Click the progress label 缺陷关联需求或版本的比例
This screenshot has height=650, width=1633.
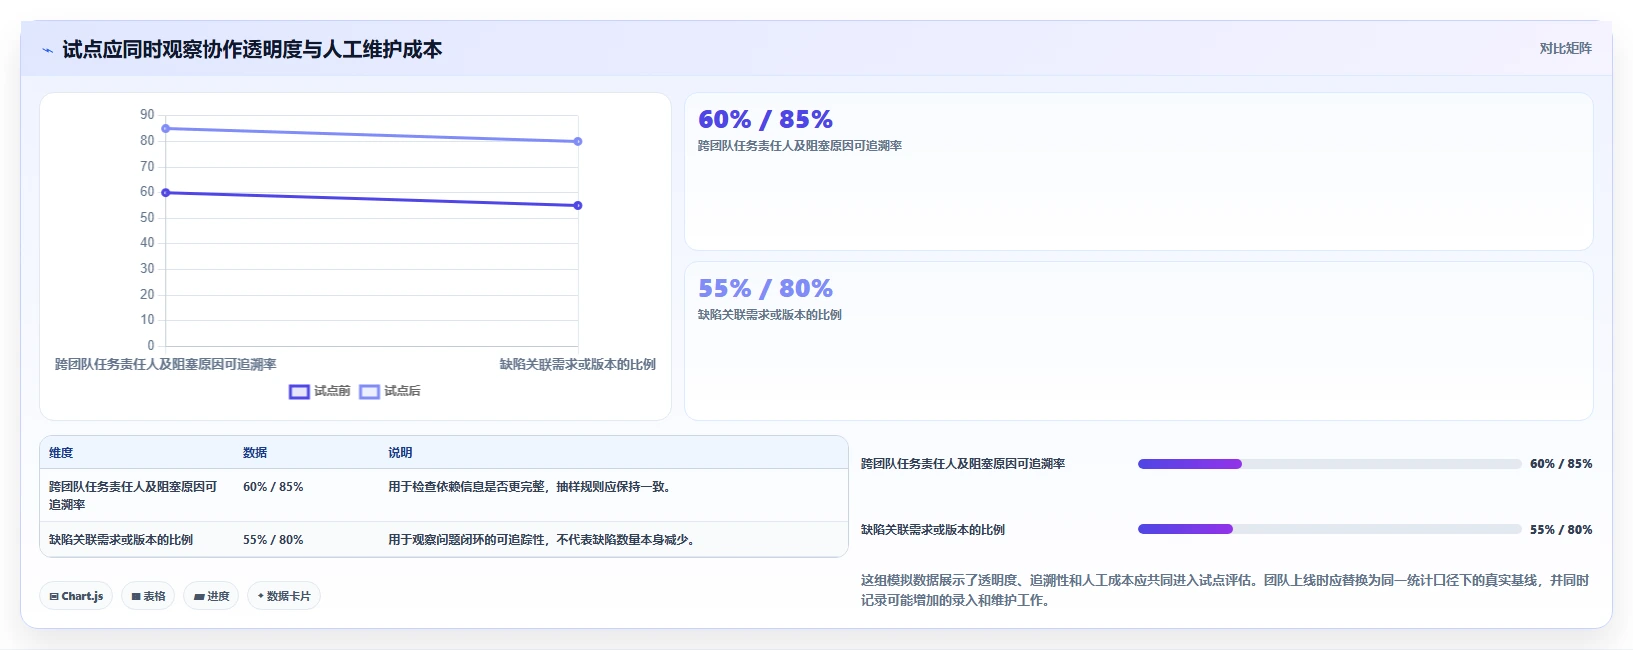[x=933, y=530]
